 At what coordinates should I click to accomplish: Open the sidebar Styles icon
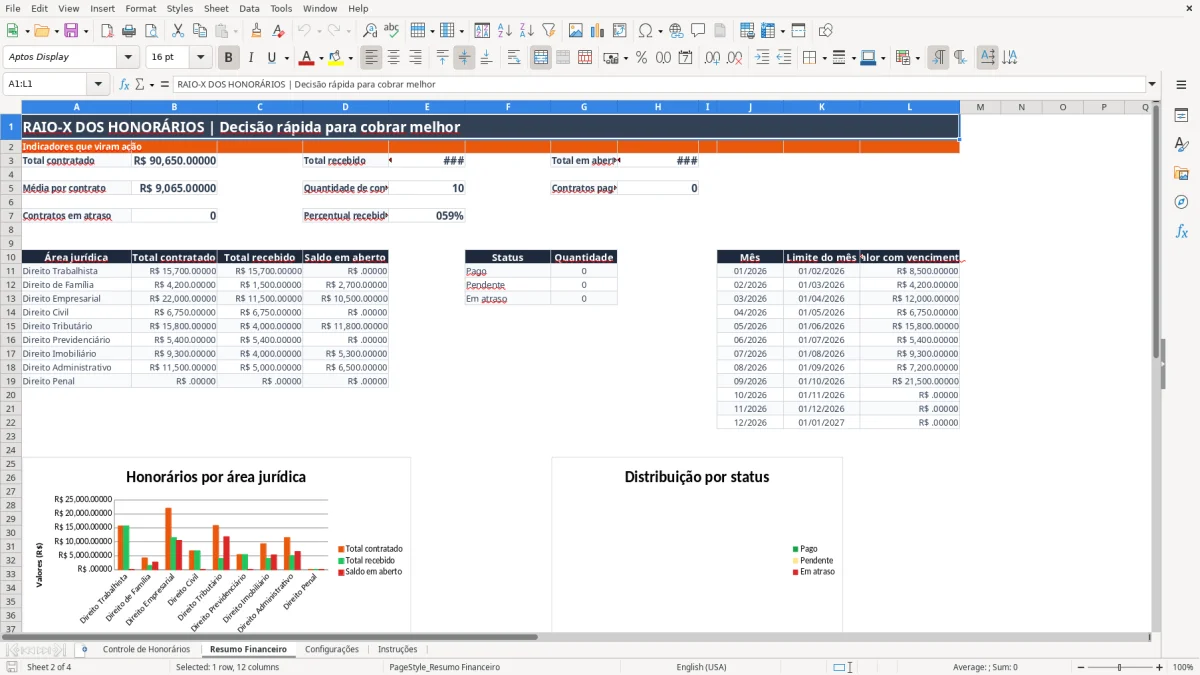coord(1181,144)
